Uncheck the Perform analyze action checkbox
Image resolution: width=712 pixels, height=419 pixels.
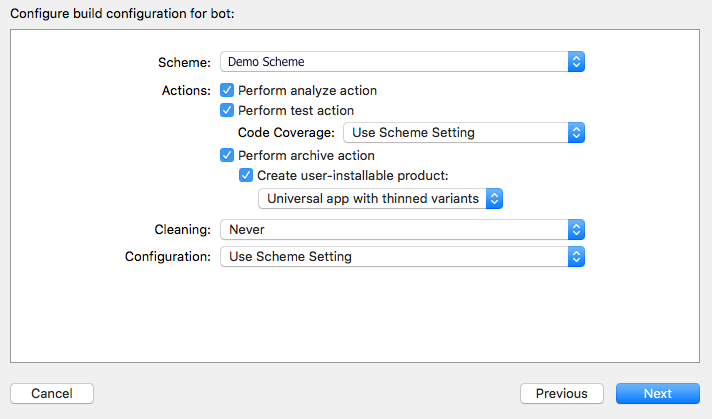[227, 91]
